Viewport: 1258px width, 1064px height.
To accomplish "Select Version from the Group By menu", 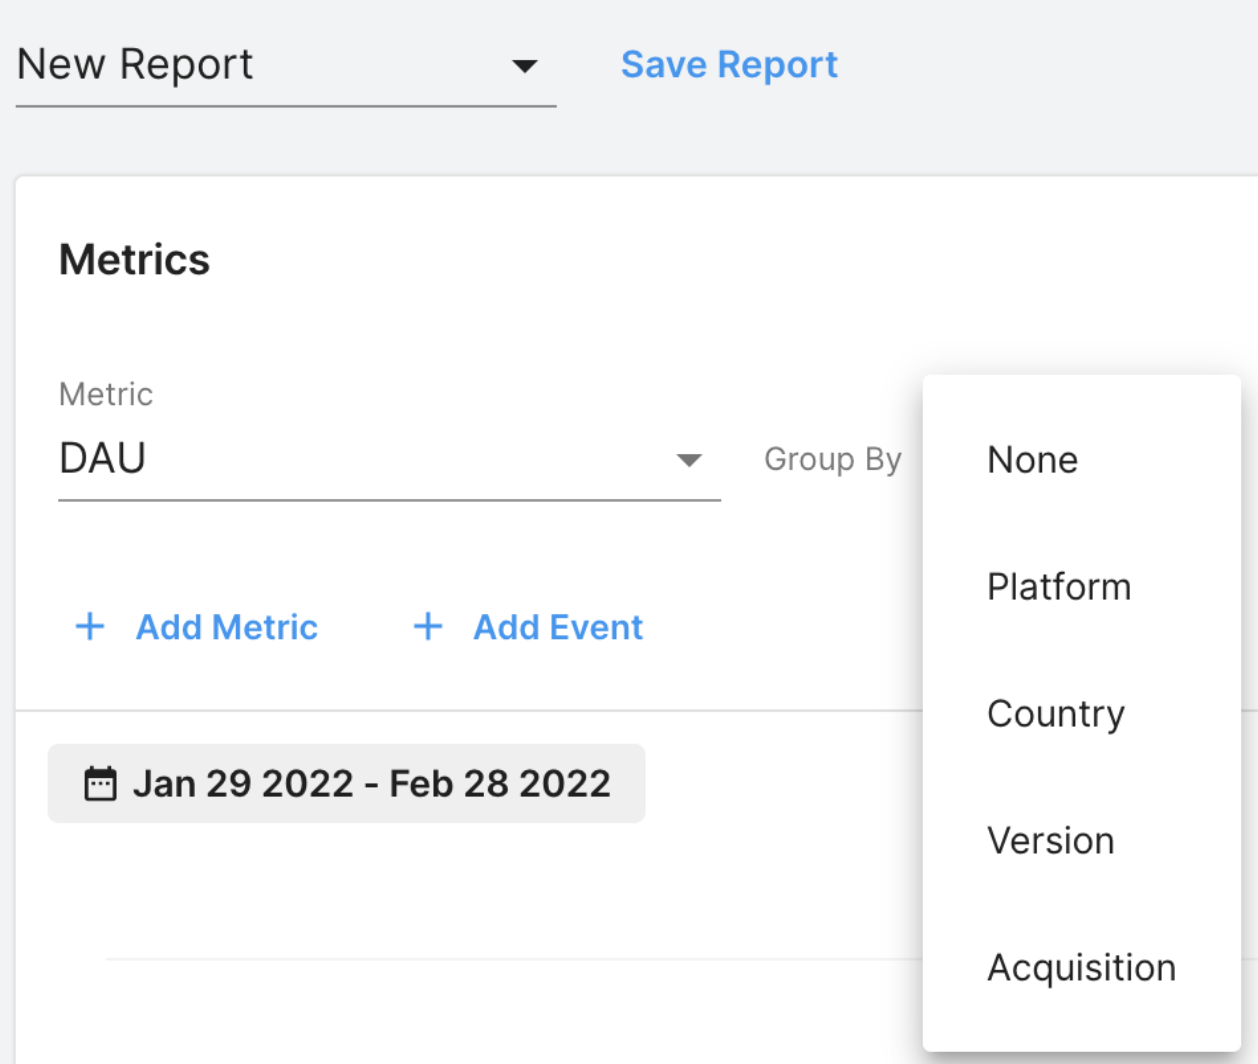I will [1050, 841].
